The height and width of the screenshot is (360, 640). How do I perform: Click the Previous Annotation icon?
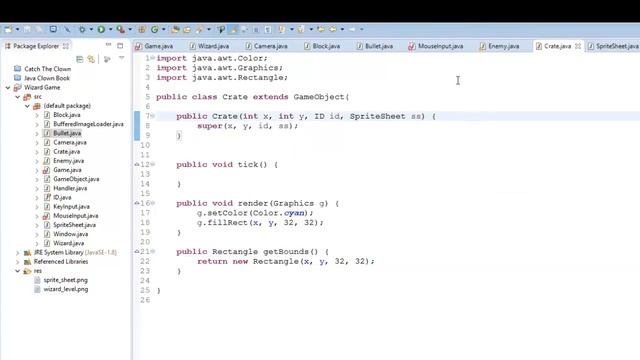pos(301,29)
